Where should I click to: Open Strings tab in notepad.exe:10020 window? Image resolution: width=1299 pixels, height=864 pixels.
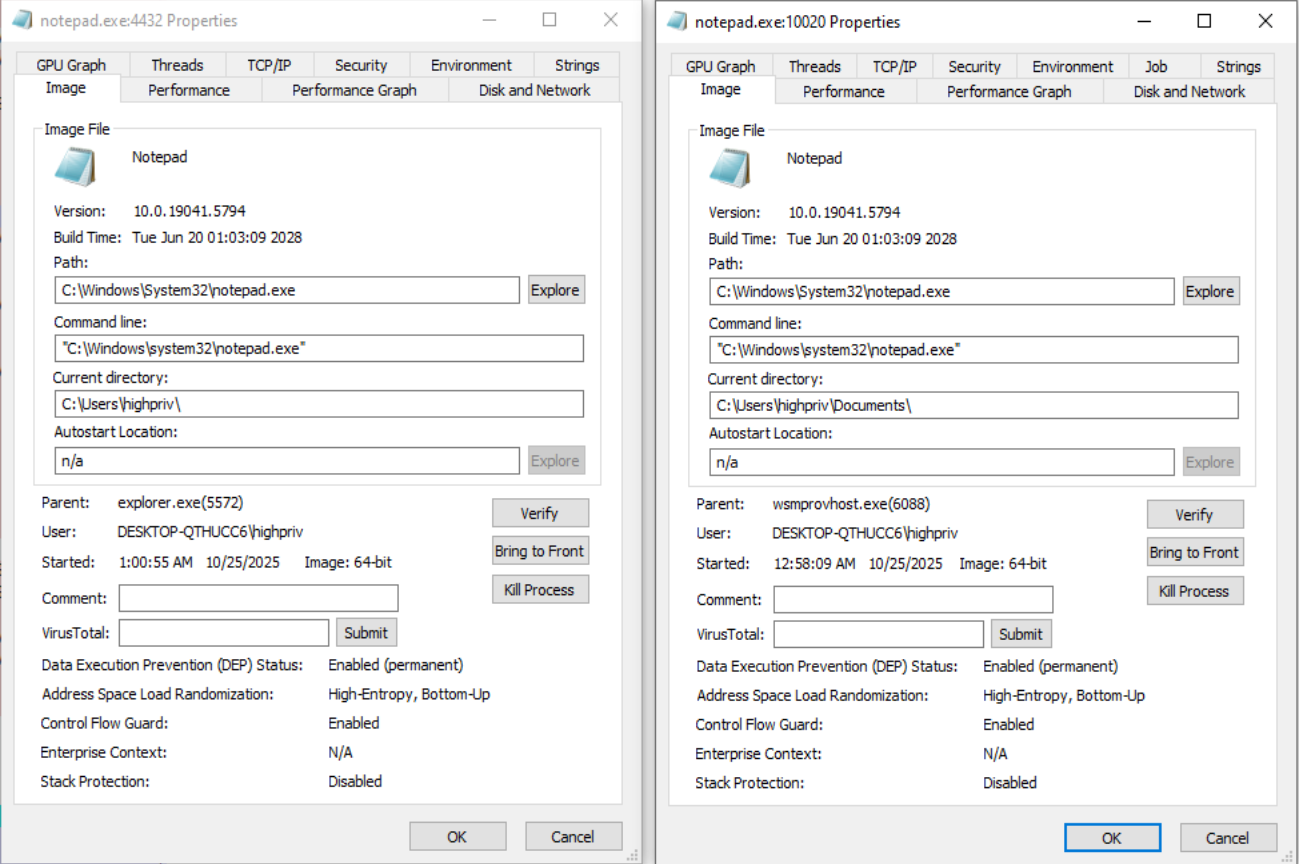1238,67
